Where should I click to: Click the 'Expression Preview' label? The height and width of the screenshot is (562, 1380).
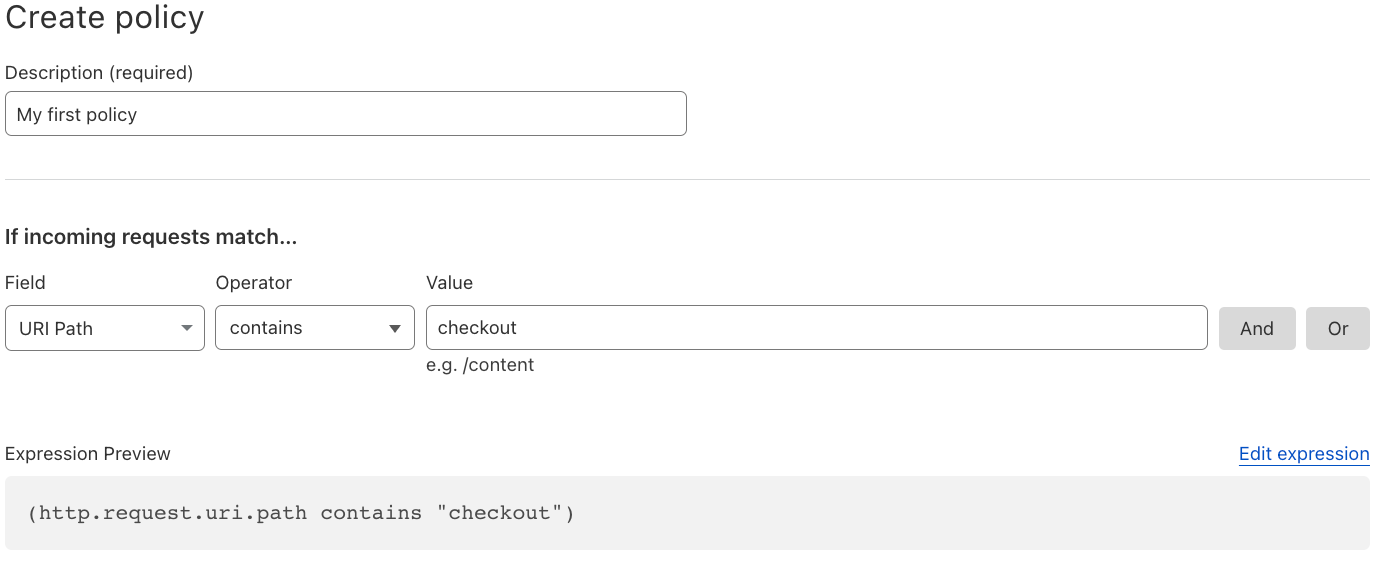(88, 454)
